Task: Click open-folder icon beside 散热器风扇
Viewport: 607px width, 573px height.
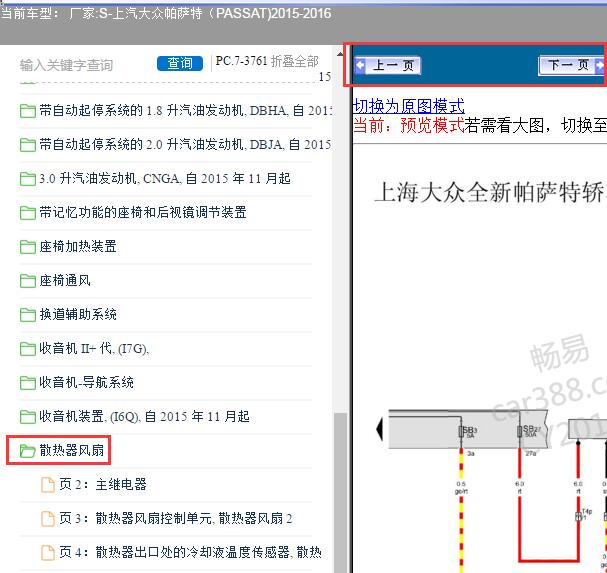Action: coord(27,451)
